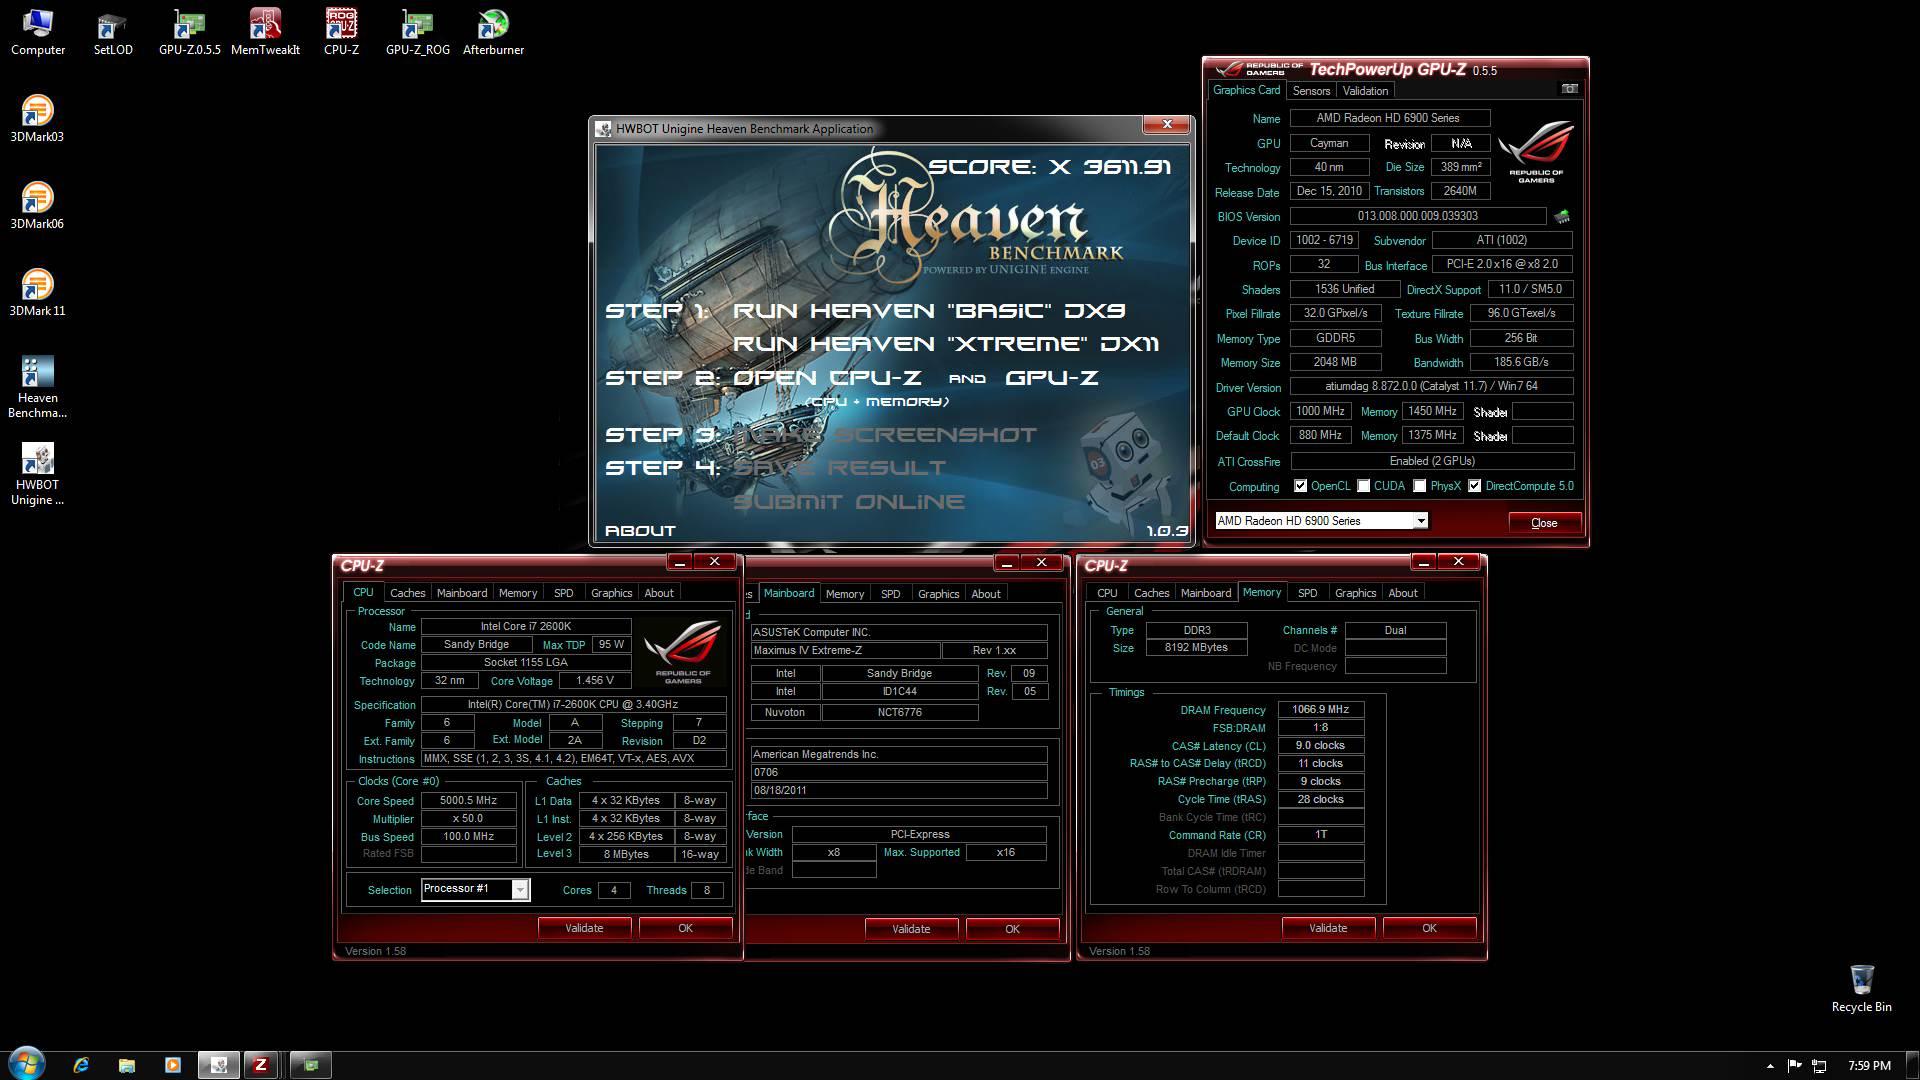This screenshot has height=1080, width=1920.
Task: Open the Recycle Bin
Action: point(1861,988)
